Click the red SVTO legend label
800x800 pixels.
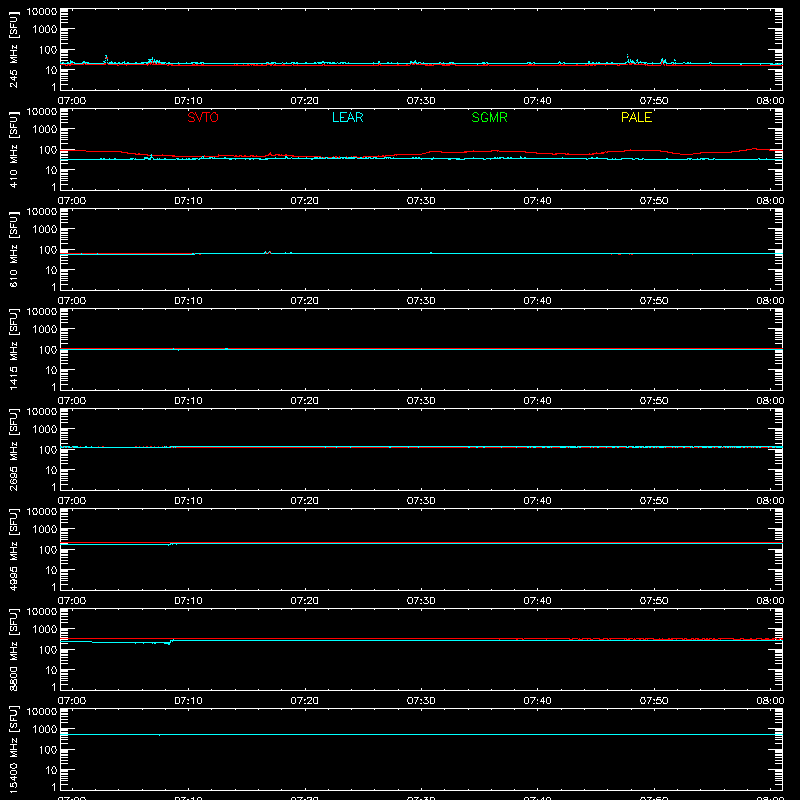[203, 117]
